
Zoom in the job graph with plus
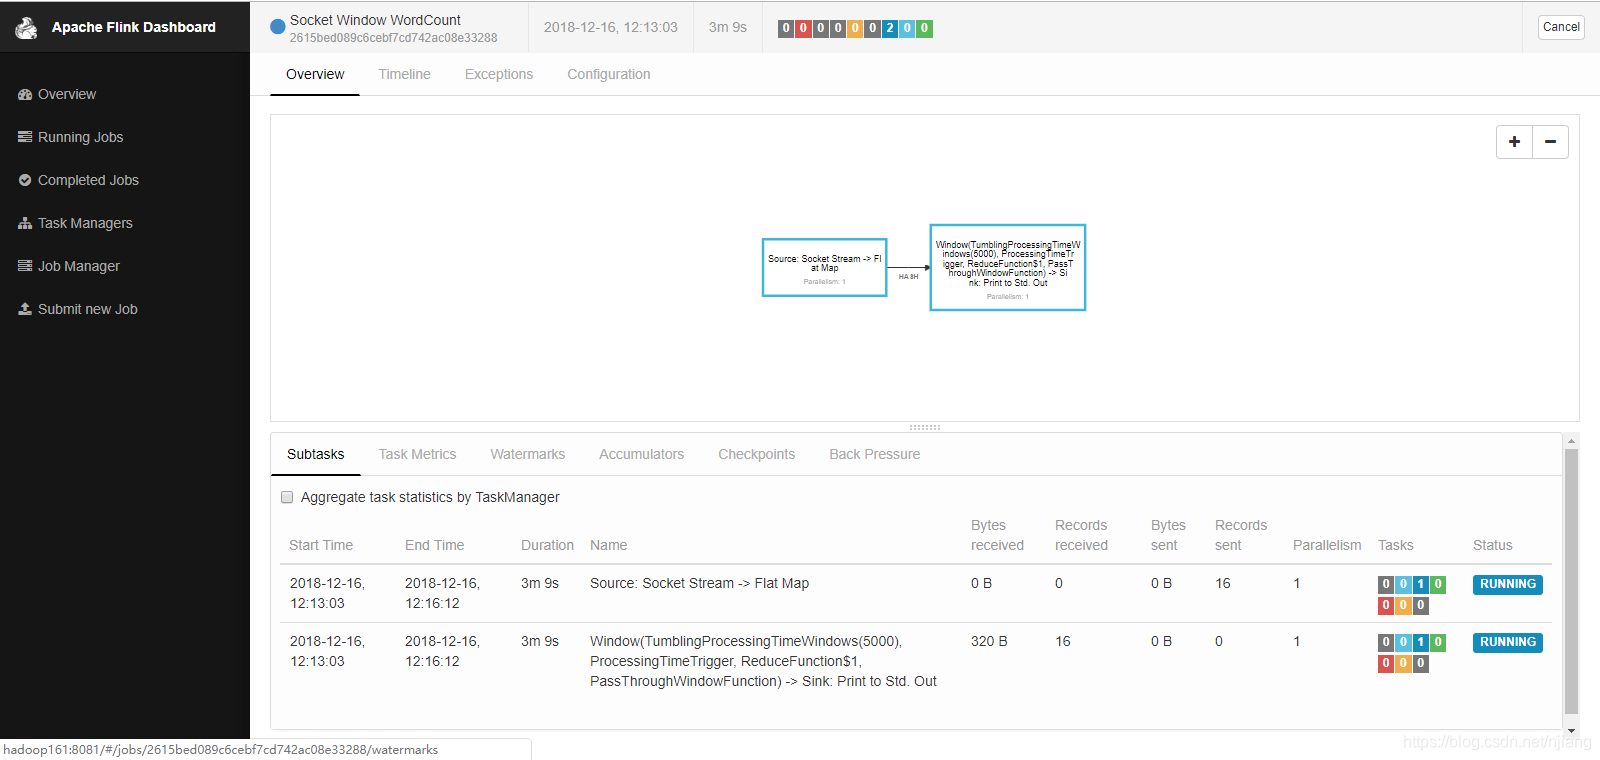pos(1514,142)
